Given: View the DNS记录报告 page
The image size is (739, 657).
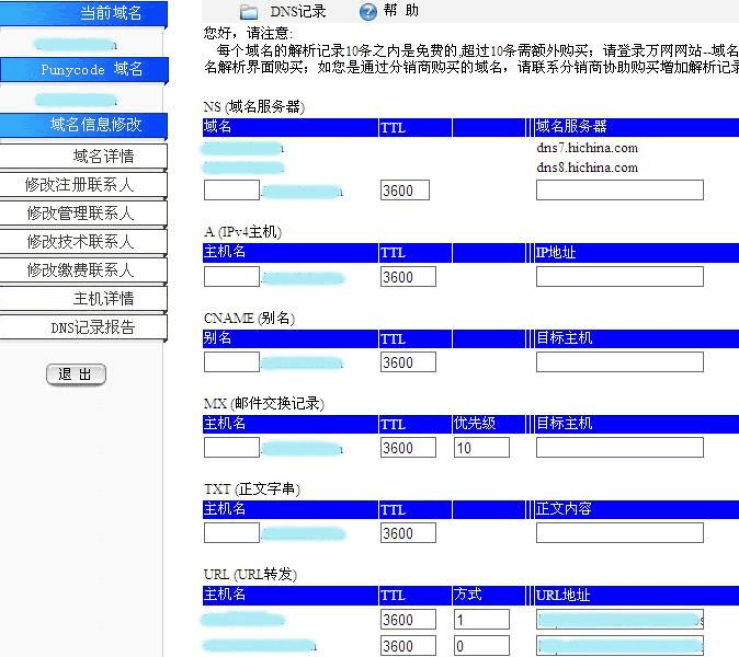Looking at the screenshot, I should pyautogui.click(x=84, y=327).
